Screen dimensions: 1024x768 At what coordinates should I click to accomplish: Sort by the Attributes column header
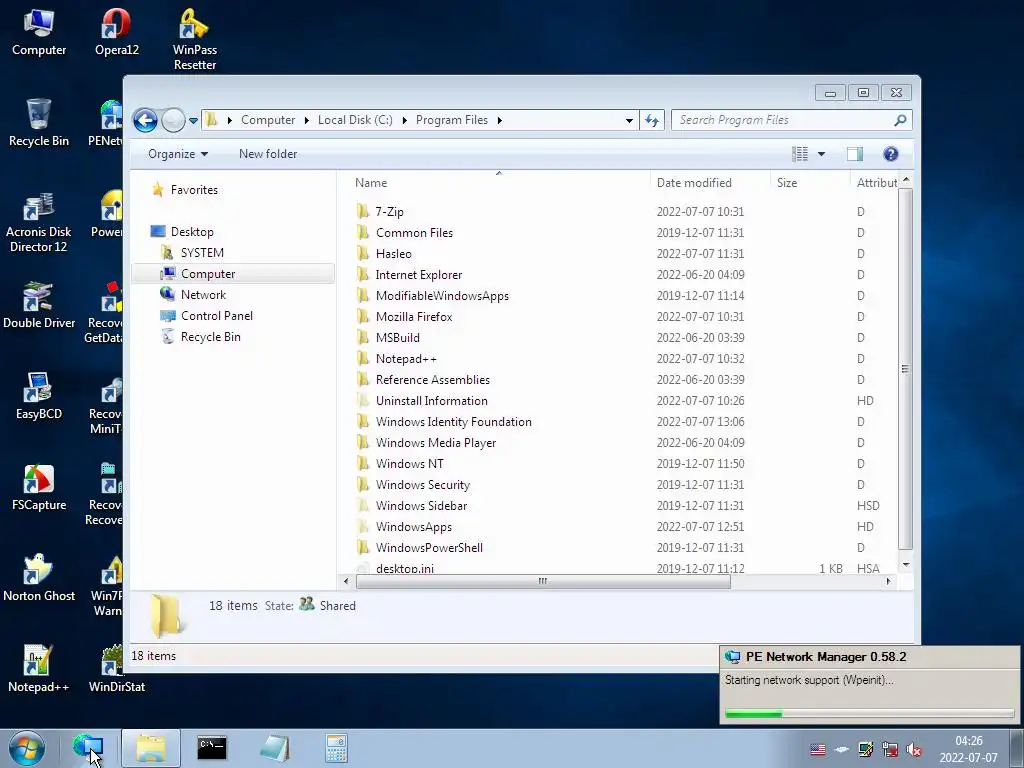[x=875, y=183]
